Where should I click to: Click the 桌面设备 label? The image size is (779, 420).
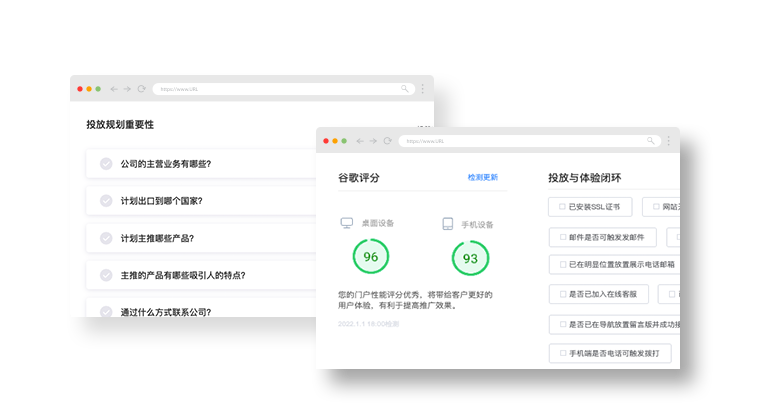(378, 223)
